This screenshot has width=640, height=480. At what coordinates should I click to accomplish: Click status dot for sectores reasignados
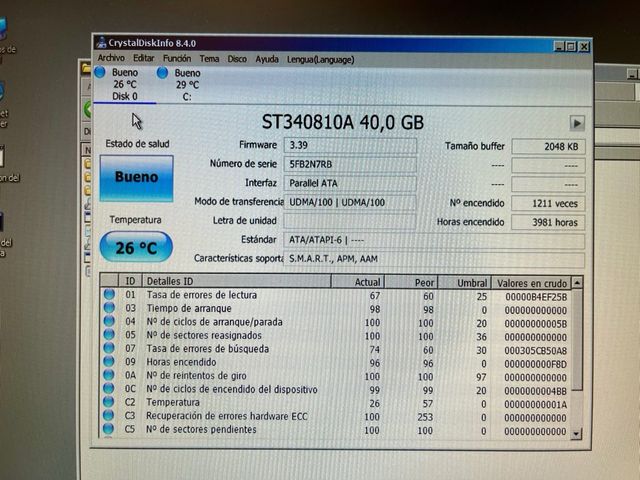click(x=109, y=335)
